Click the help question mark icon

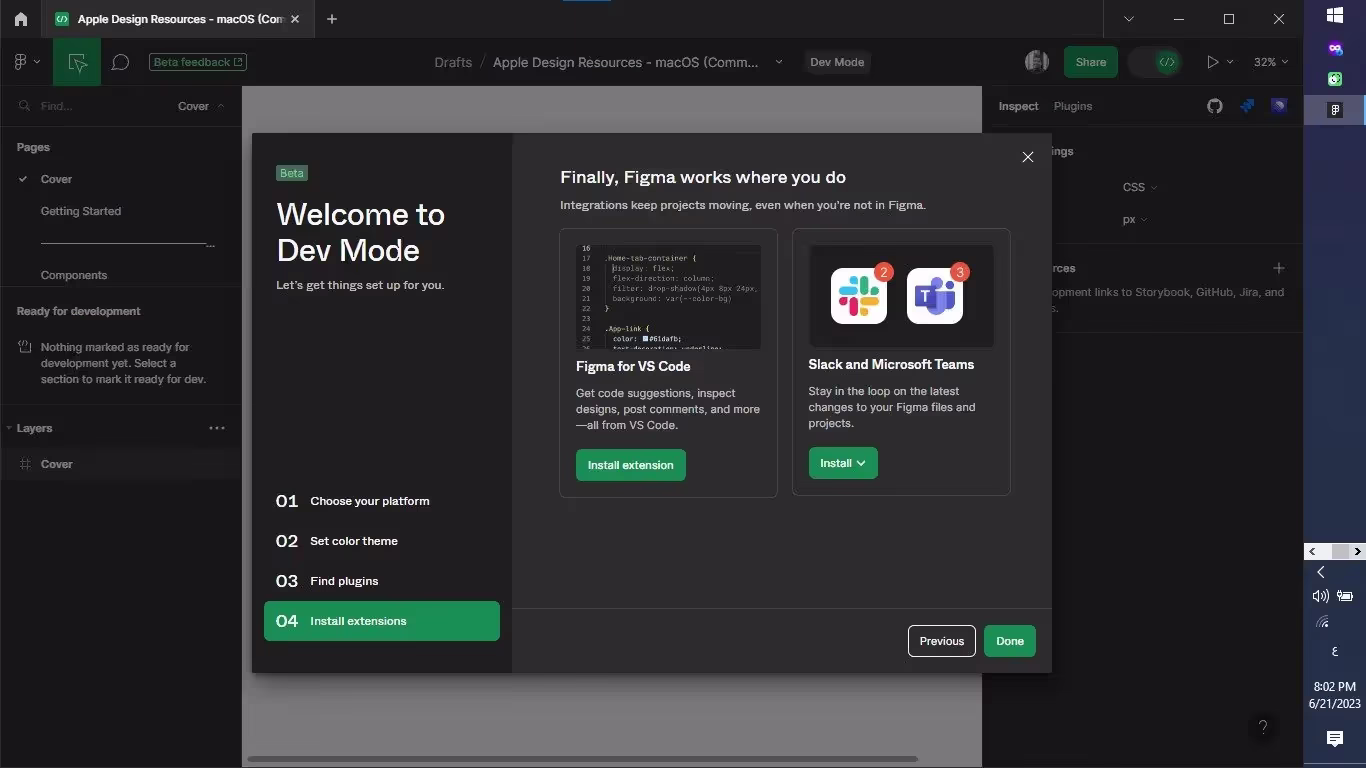pyautogui.click(x=1263, y=727)
